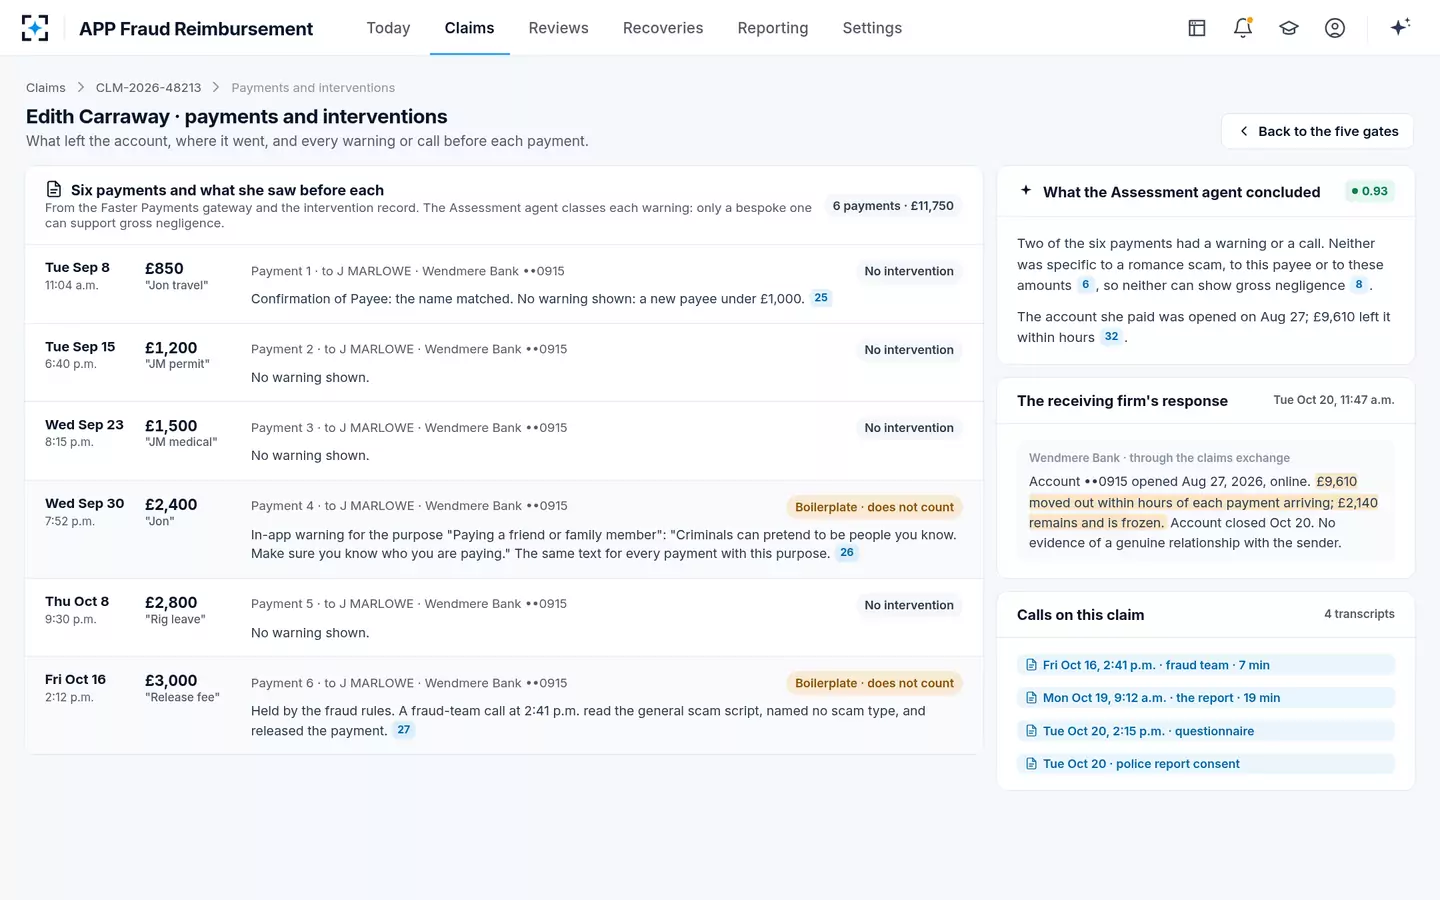
Task: Click the document icon beside Six payments heading
Action: coord(54,189)
